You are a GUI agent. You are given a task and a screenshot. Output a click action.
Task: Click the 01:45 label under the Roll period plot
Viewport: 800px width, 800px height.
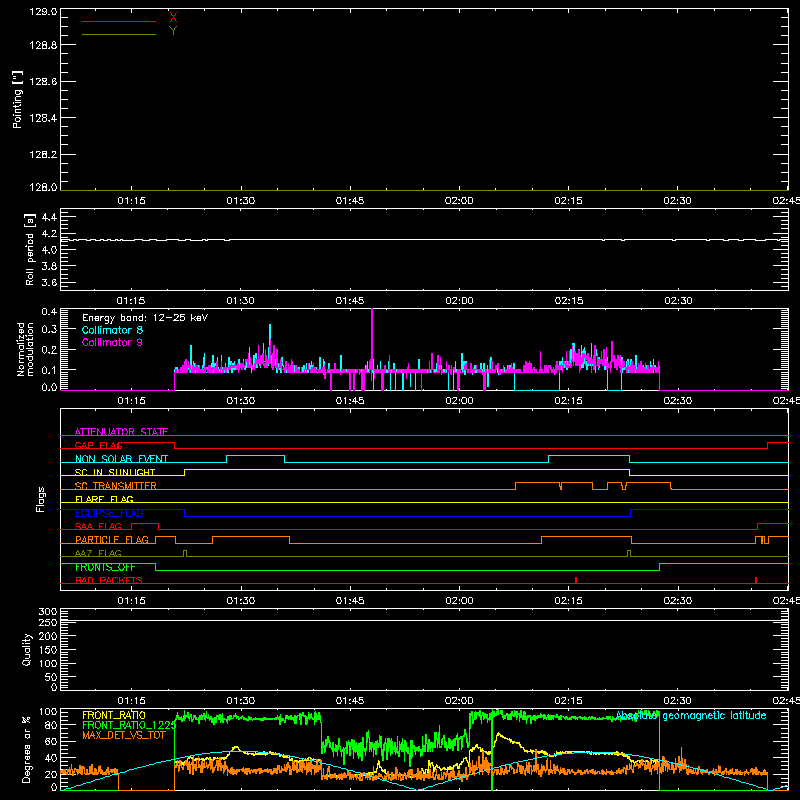pos(350,301)
